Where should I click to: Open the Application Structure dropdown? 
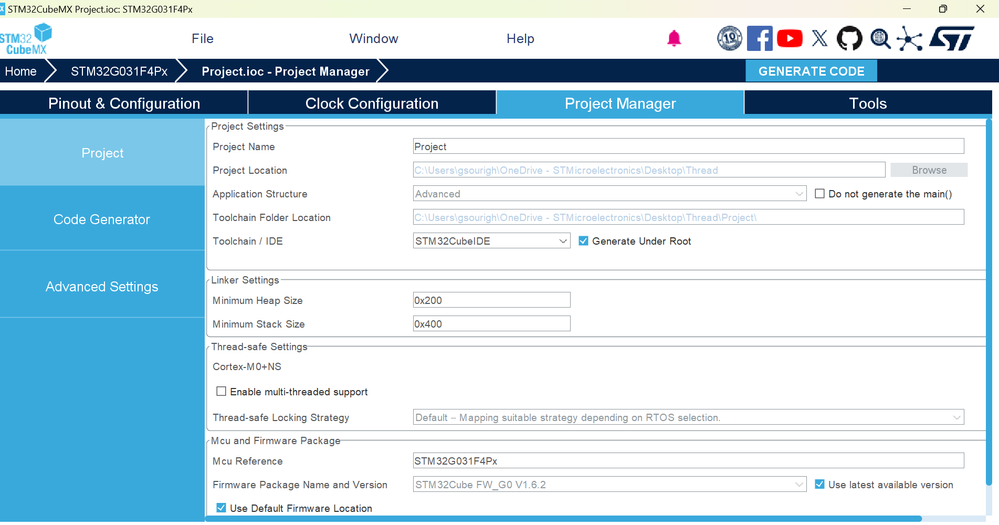coord(610,194)
